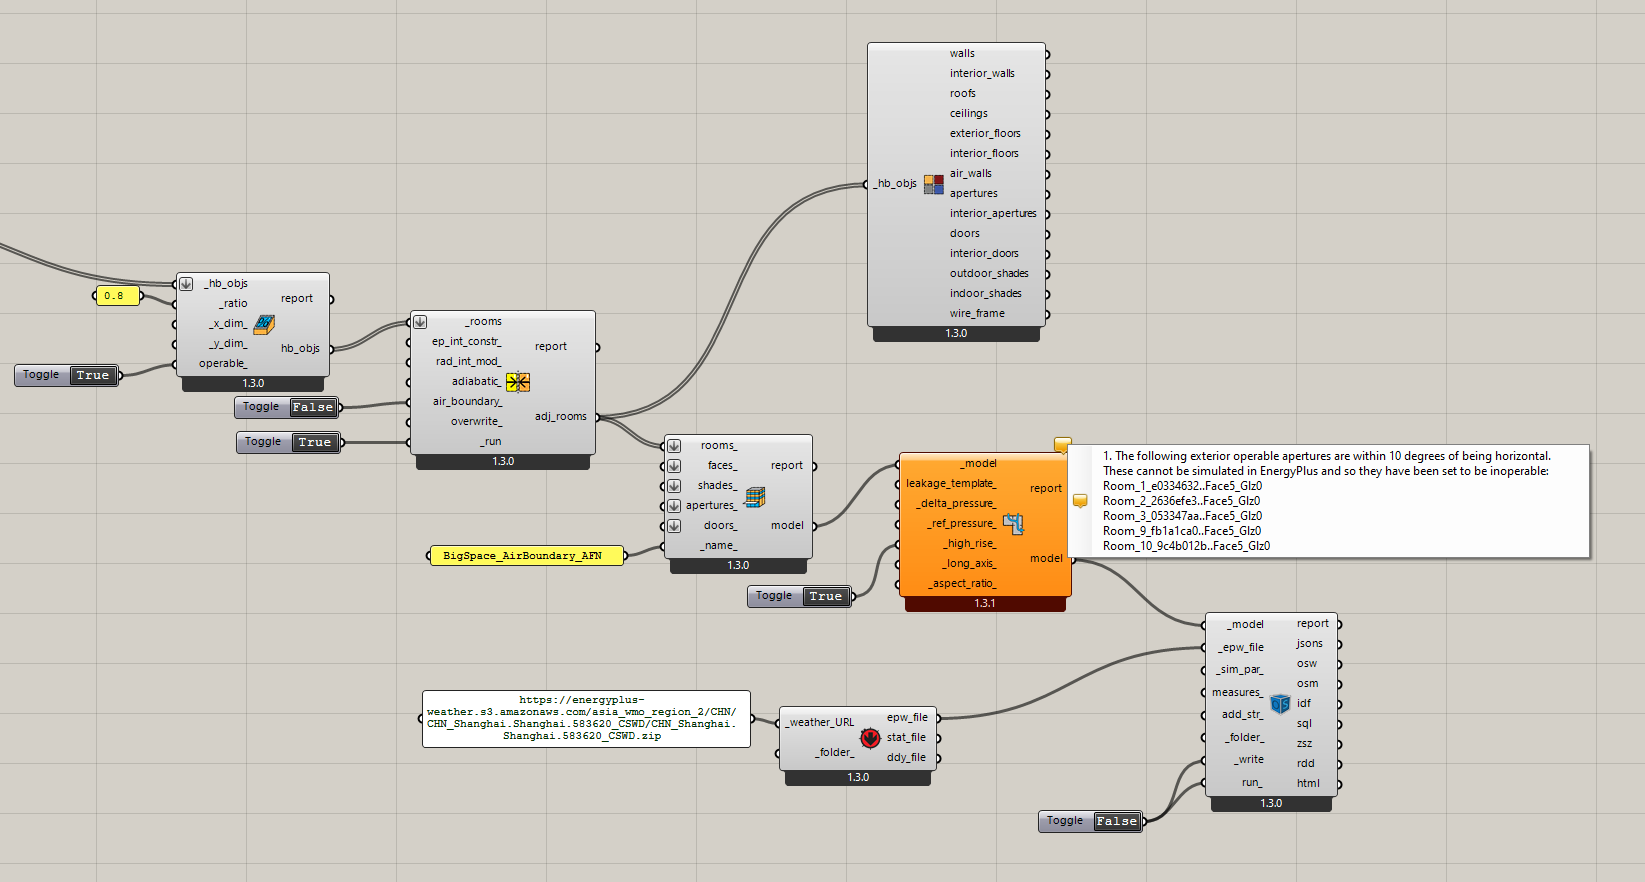The width and height of the screenshot is (1645, 882).
Task: Click the HB model component icon
Action: (x=755, y=497)
